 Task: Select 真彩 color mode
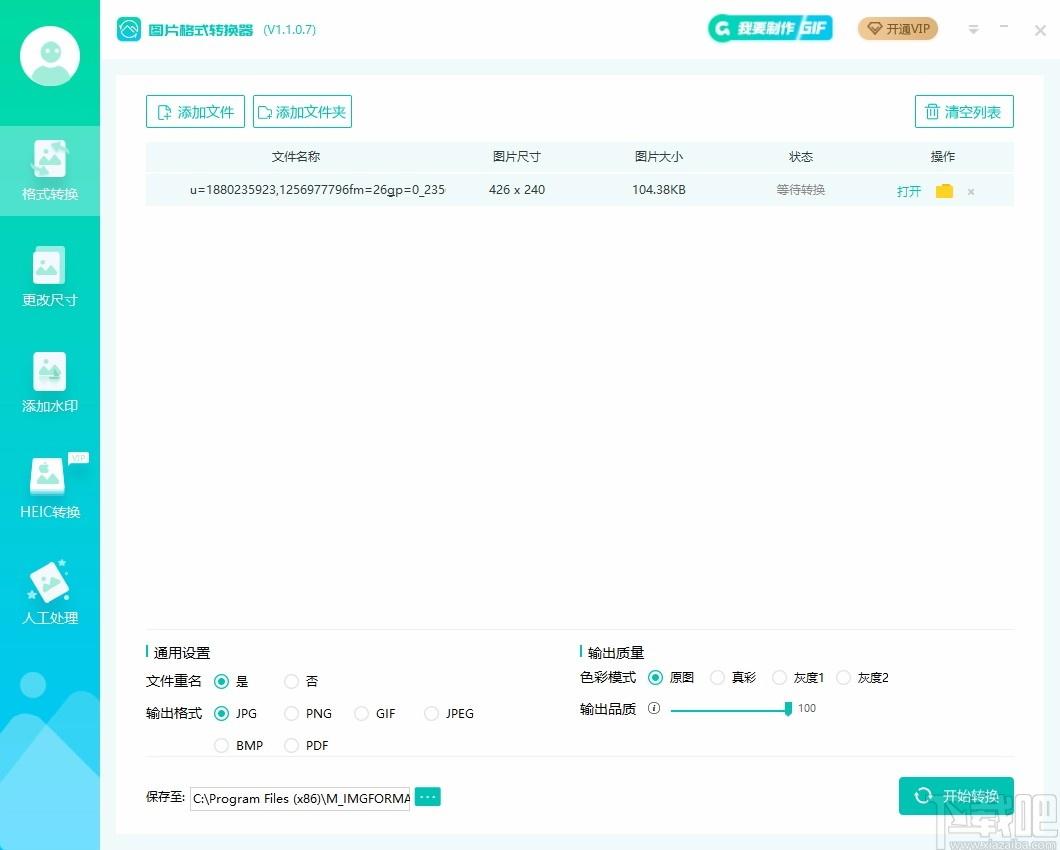click(x=717, y=678)
